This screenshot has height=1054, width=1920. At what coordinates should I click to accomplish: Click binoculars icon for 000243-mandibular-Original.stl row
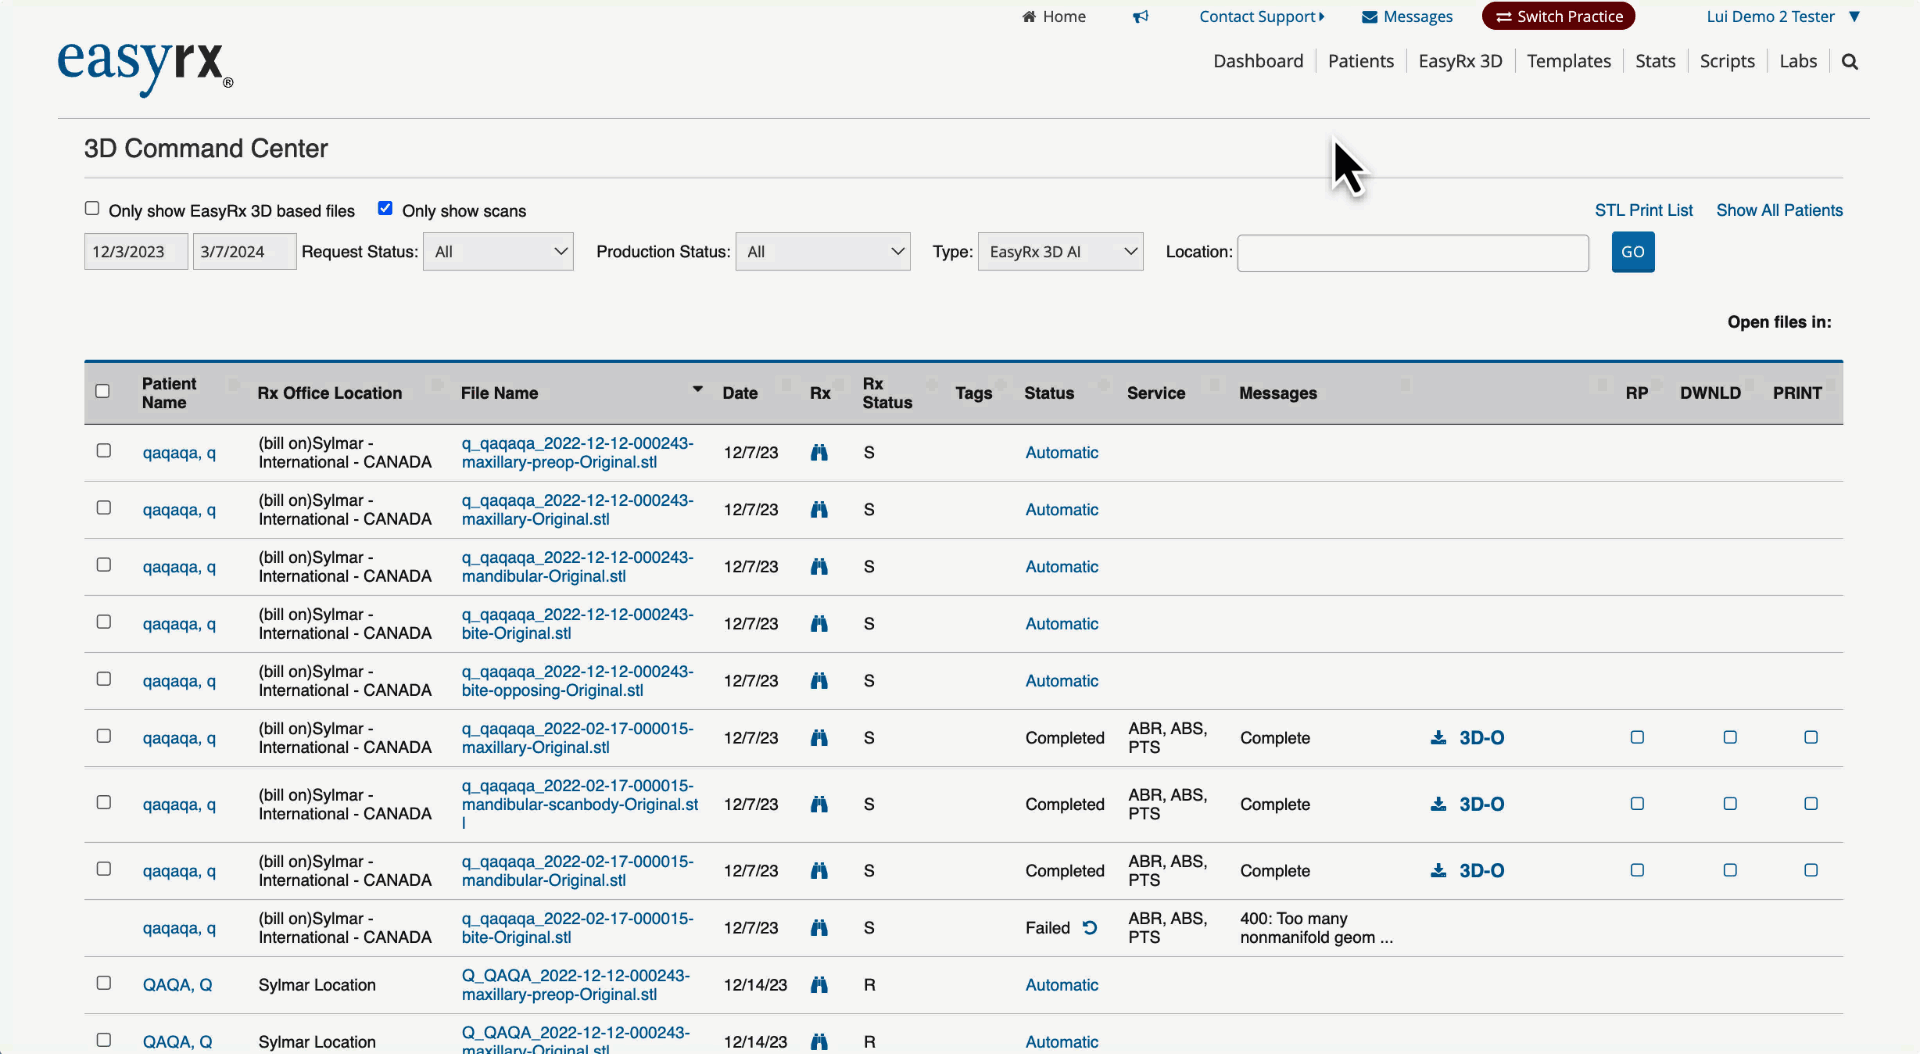(819, 567)
